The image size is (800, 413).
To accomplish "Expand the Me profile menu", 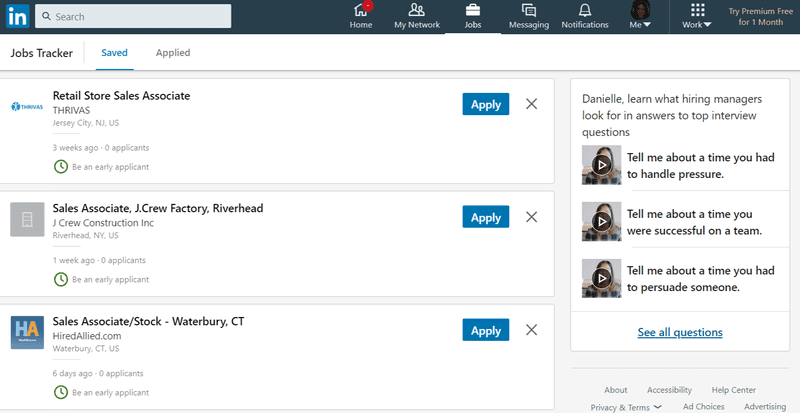I will [640, 16].
